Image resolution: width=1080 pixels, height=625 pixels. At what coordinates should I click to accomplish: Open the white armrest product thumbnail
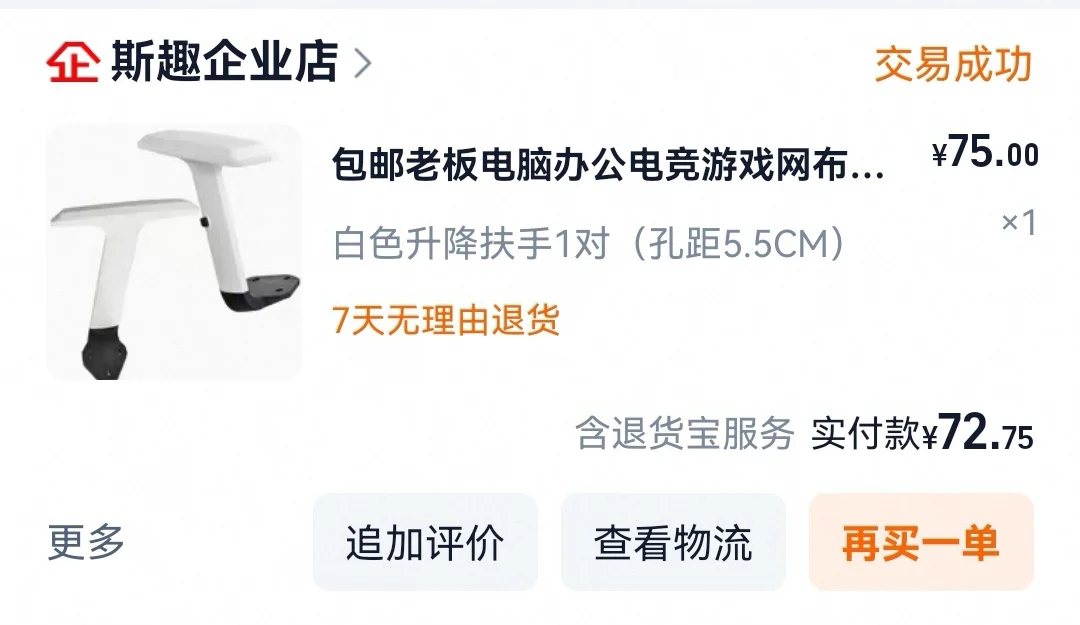(x=174, y=252)
